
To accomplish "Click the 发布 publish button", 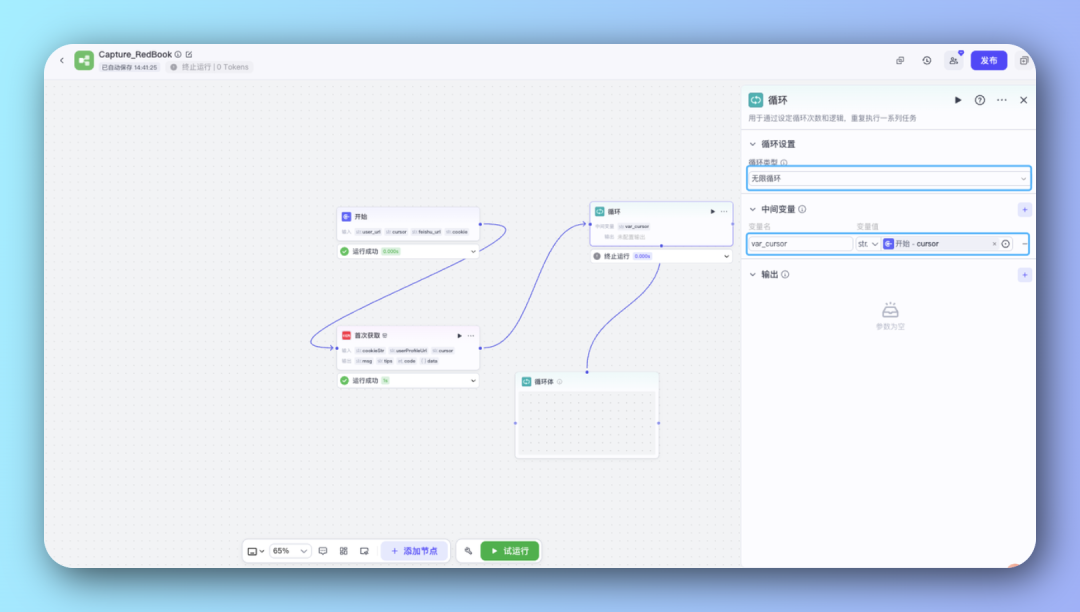I will click(x=989, y=61).
